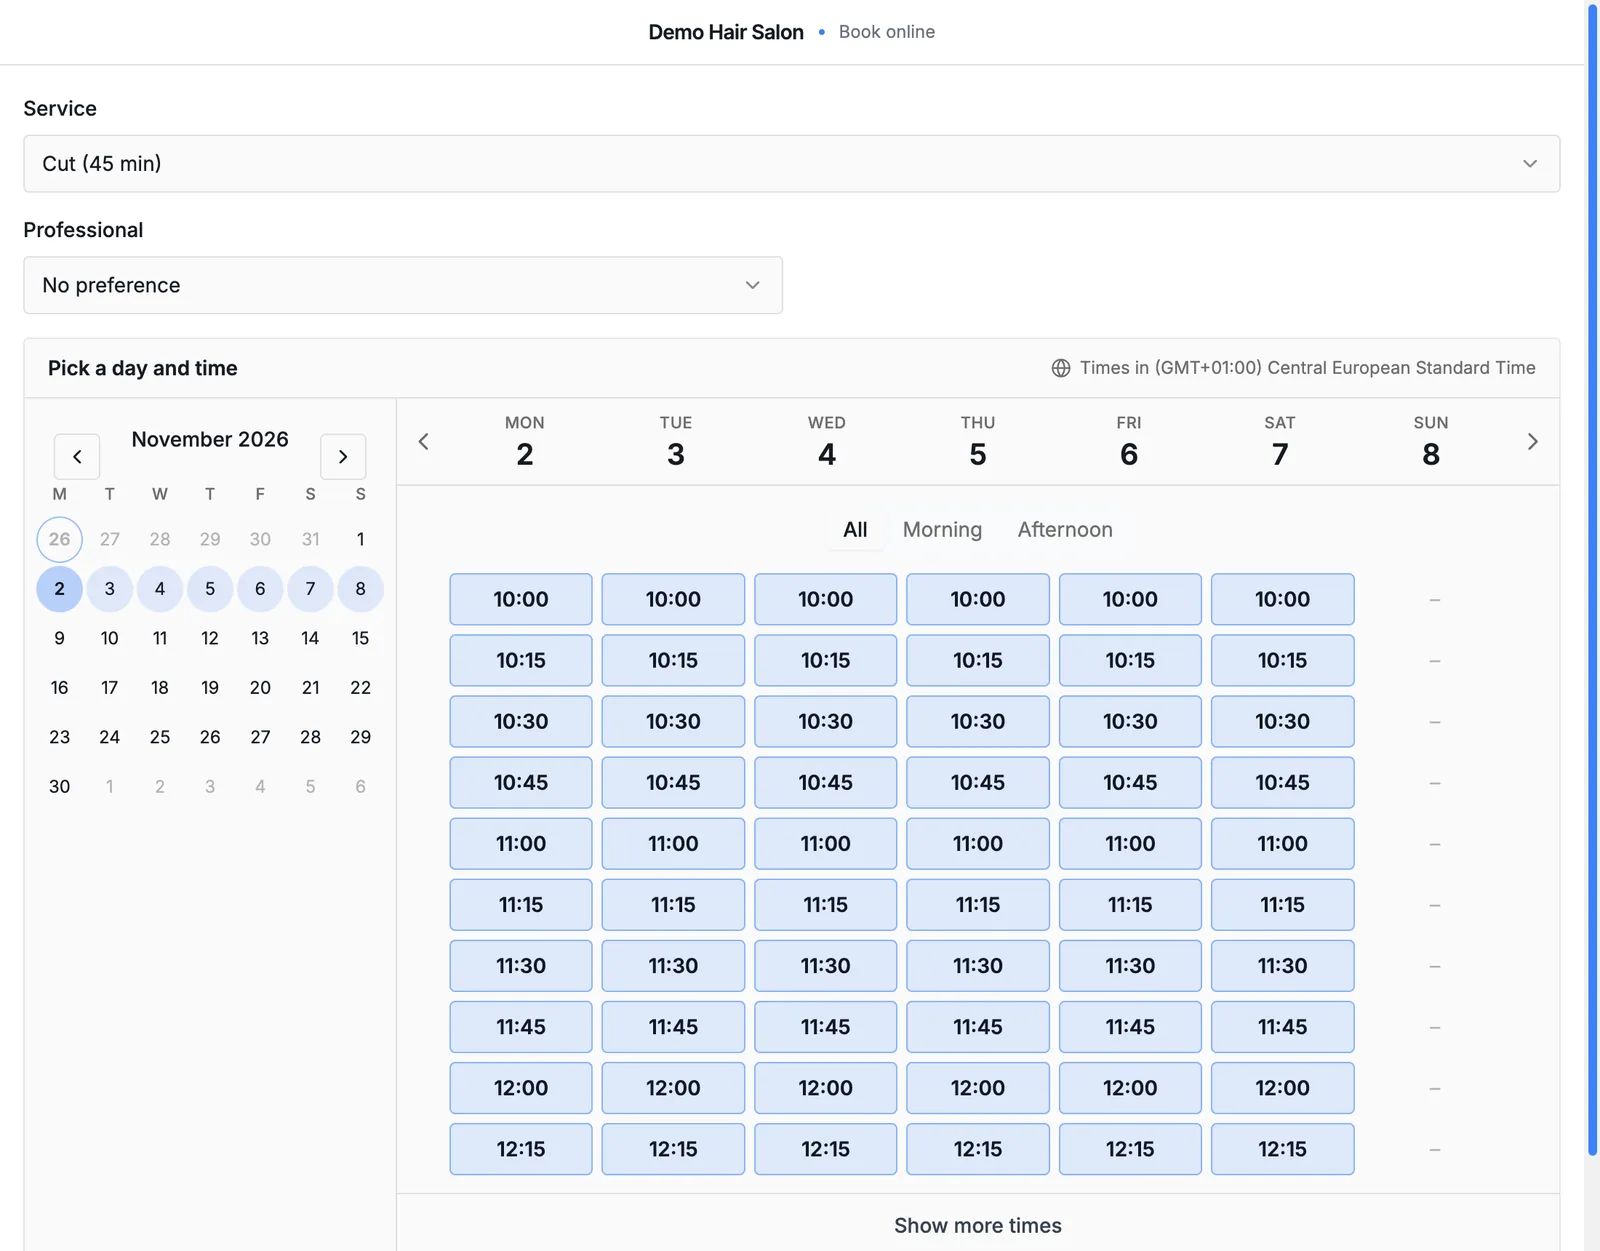Select October 26 circled in mini calendar

(x=60, y=539)
